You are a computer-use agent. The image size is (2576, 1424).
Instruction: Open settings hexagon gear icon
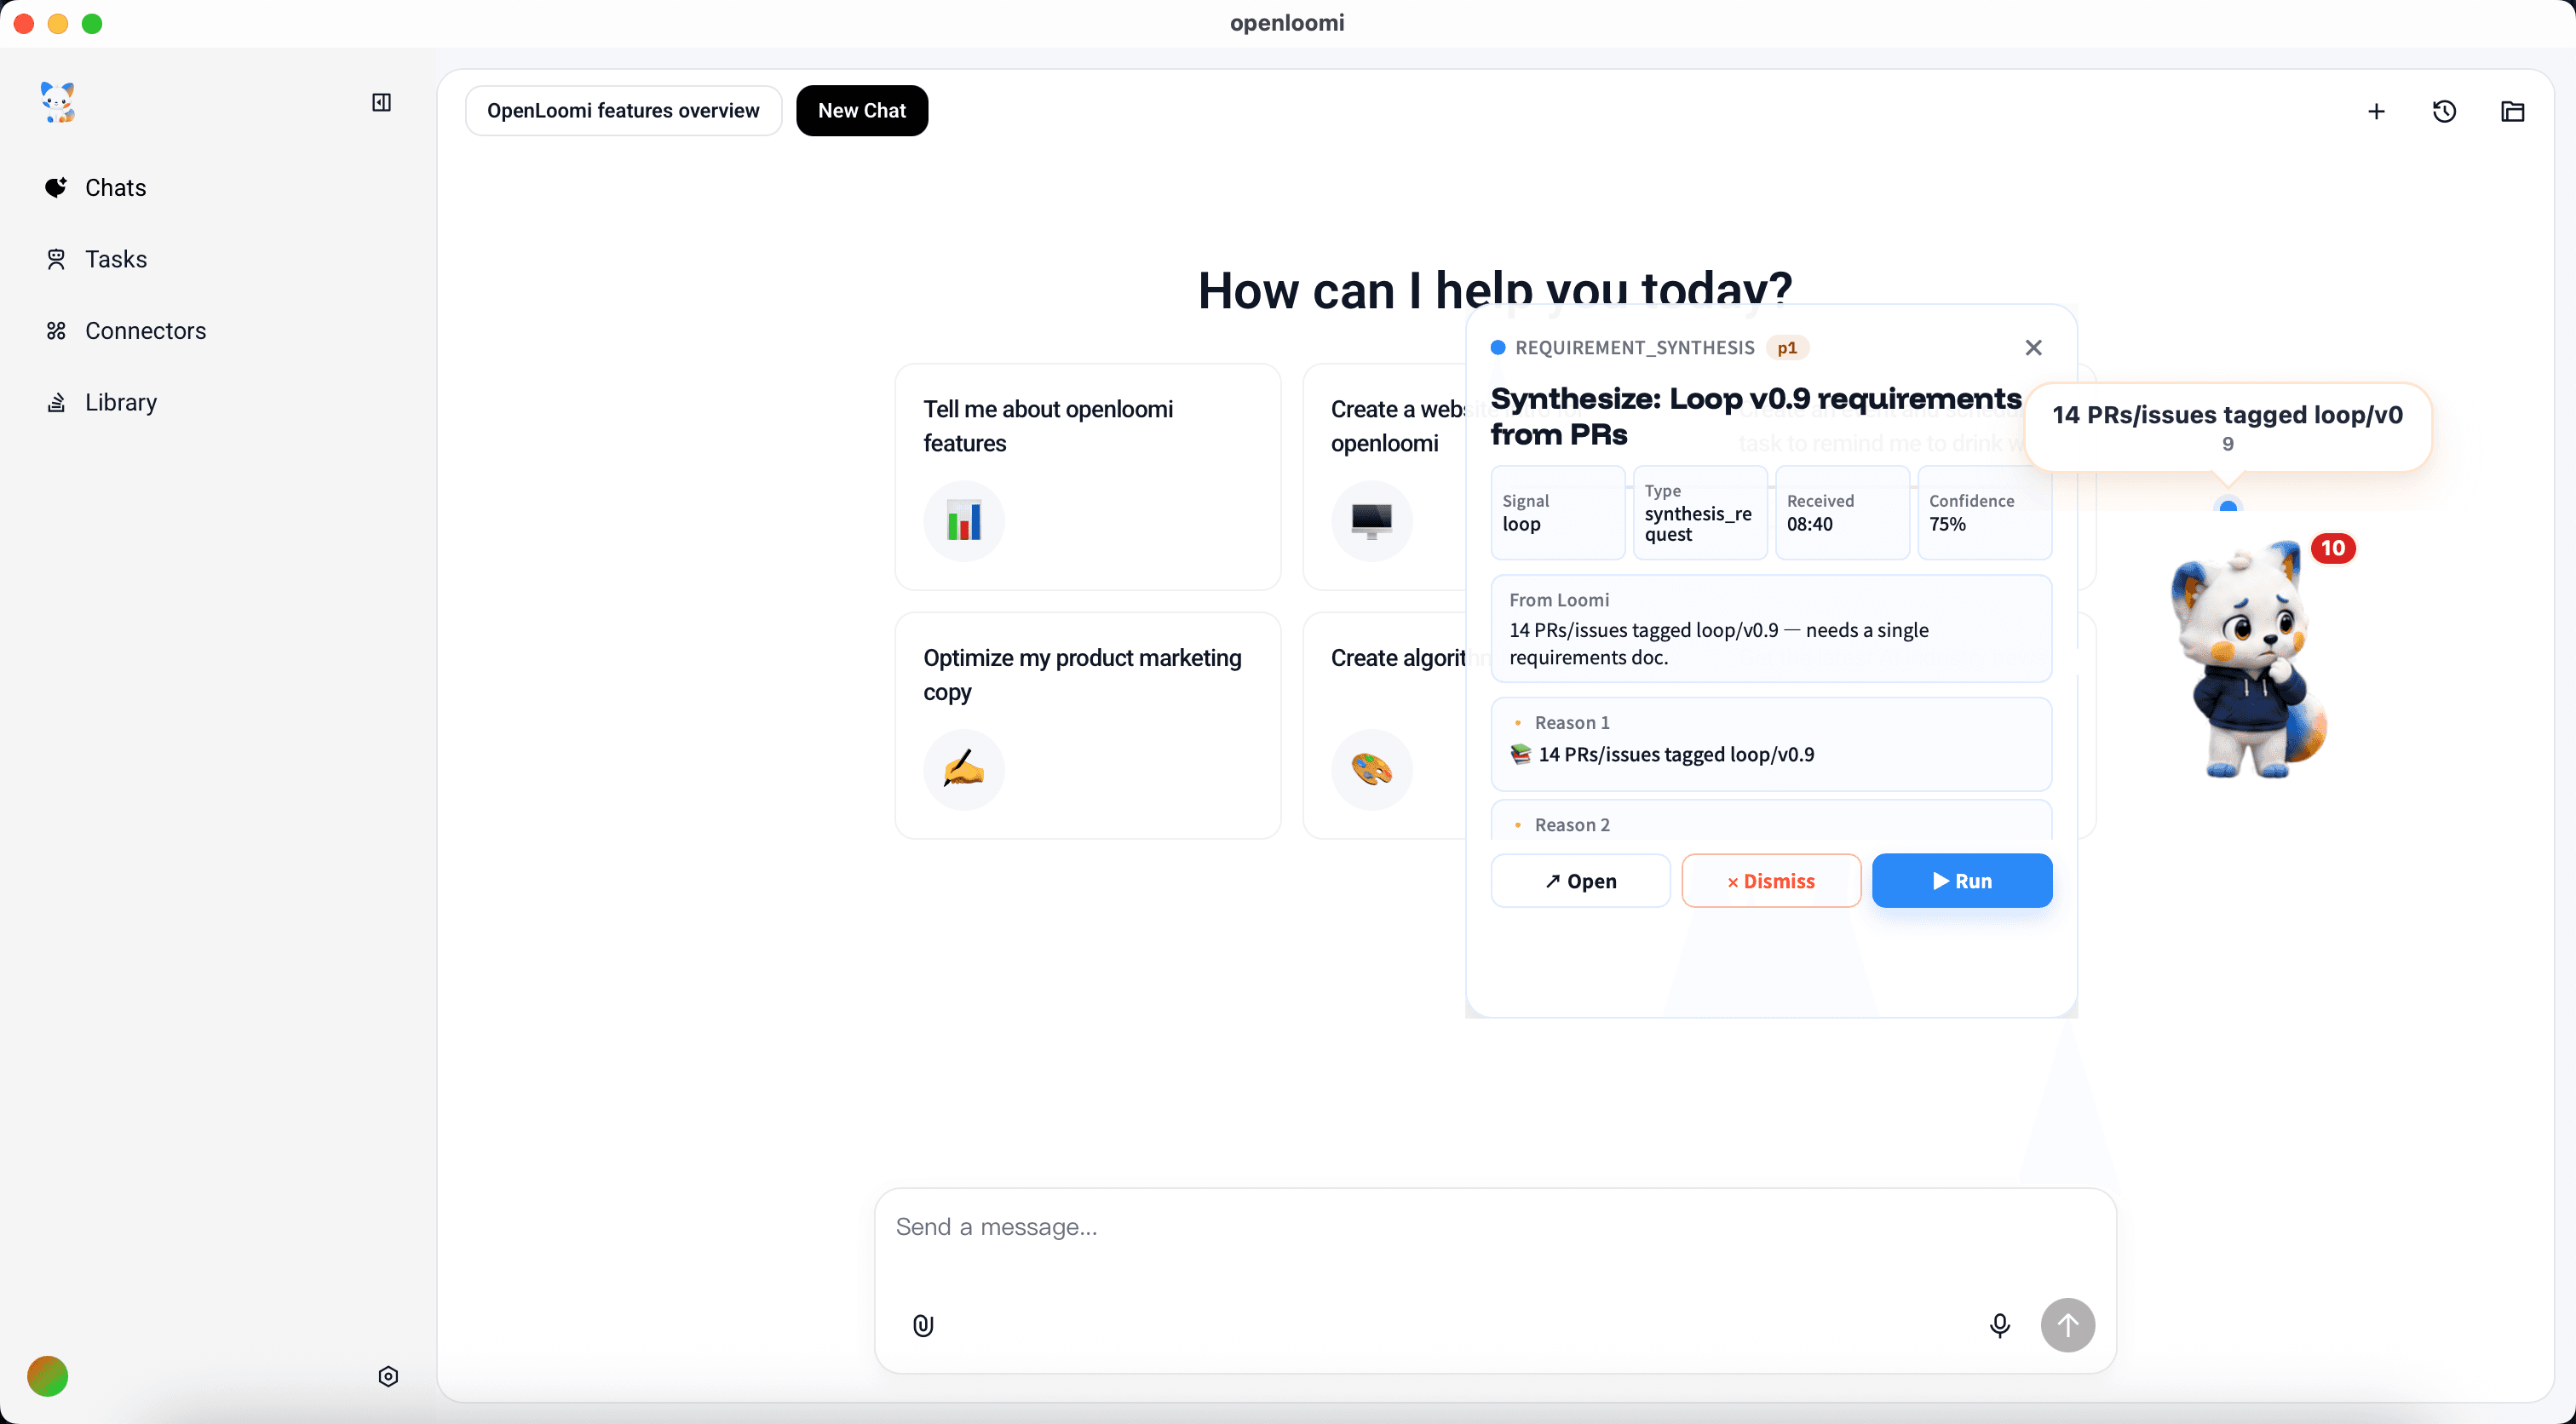(388, 1376)
